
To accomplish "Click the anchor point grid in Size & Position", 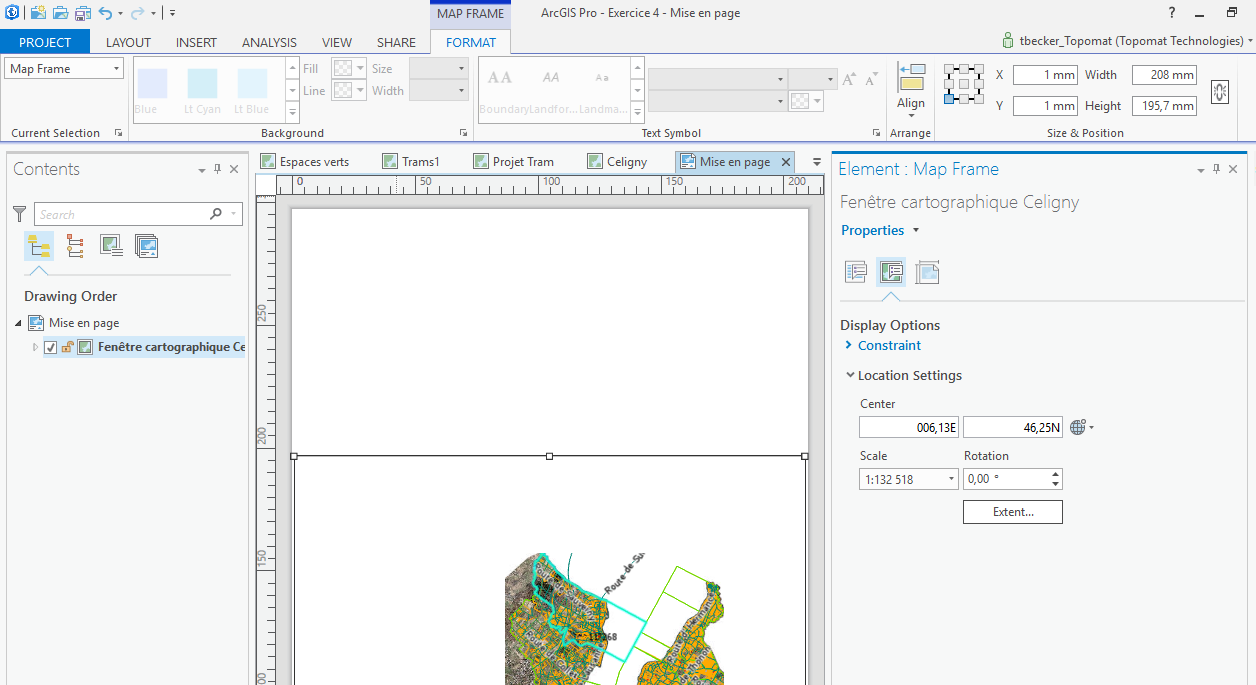I will [x=963, y=89].
